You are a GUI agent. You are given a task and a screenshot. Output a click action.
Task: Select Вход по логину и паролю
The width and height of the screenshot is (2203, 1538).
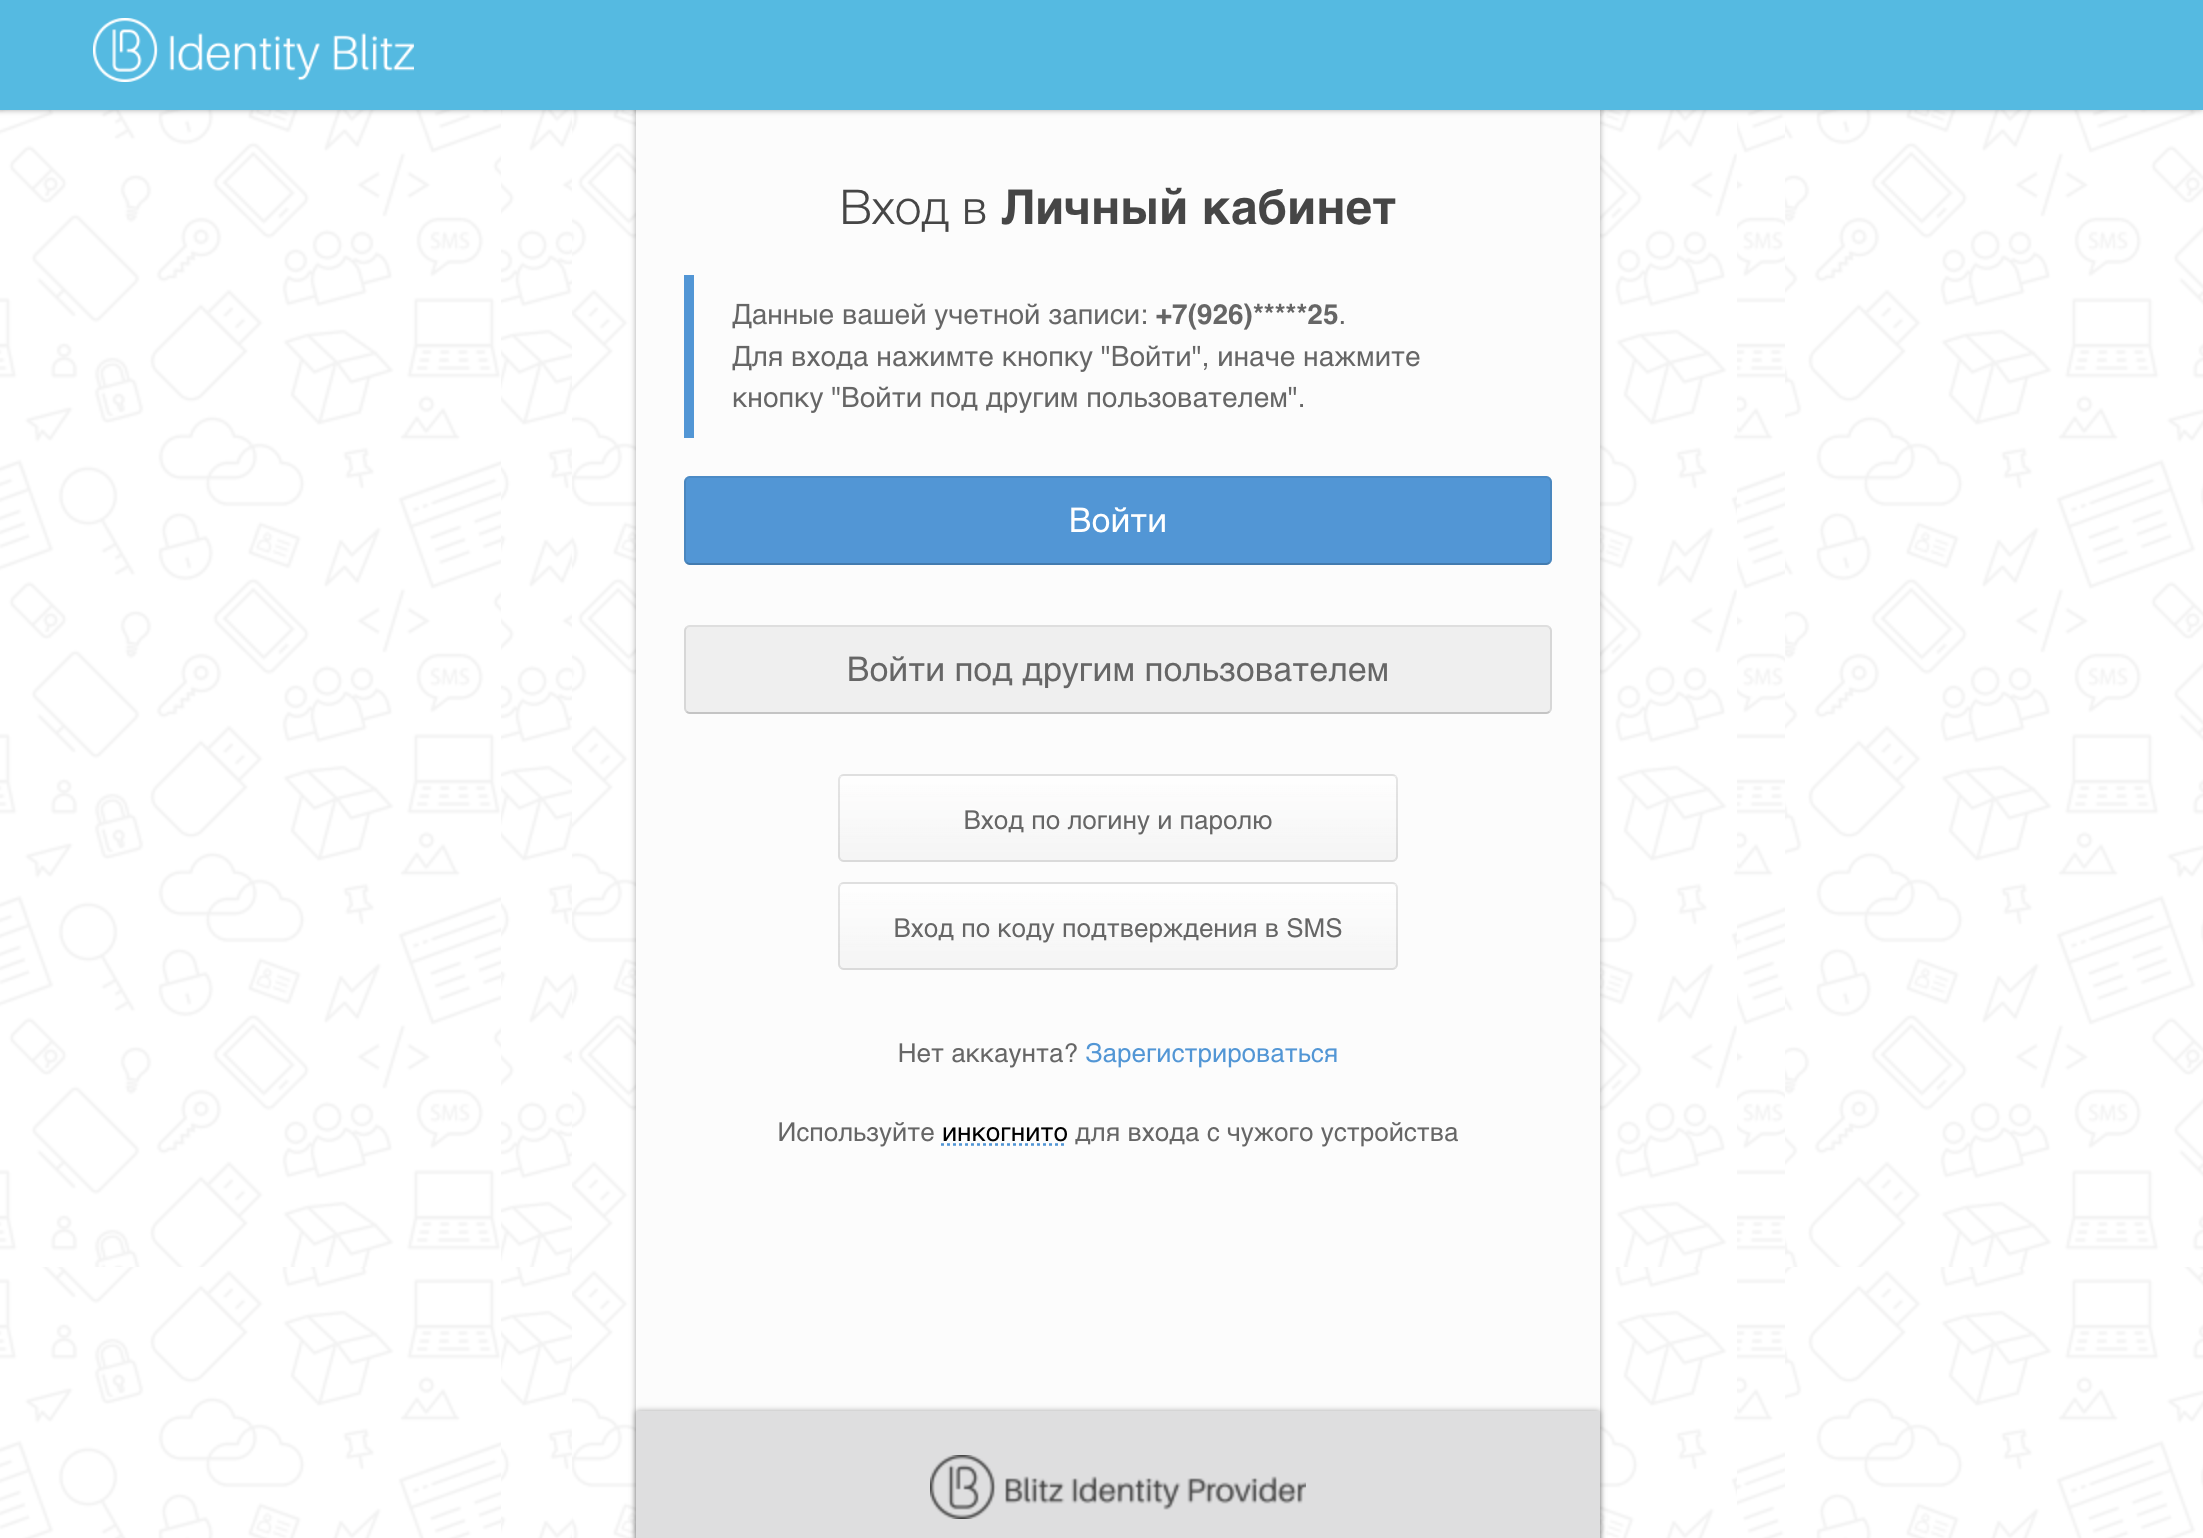tap(1117, 819)
